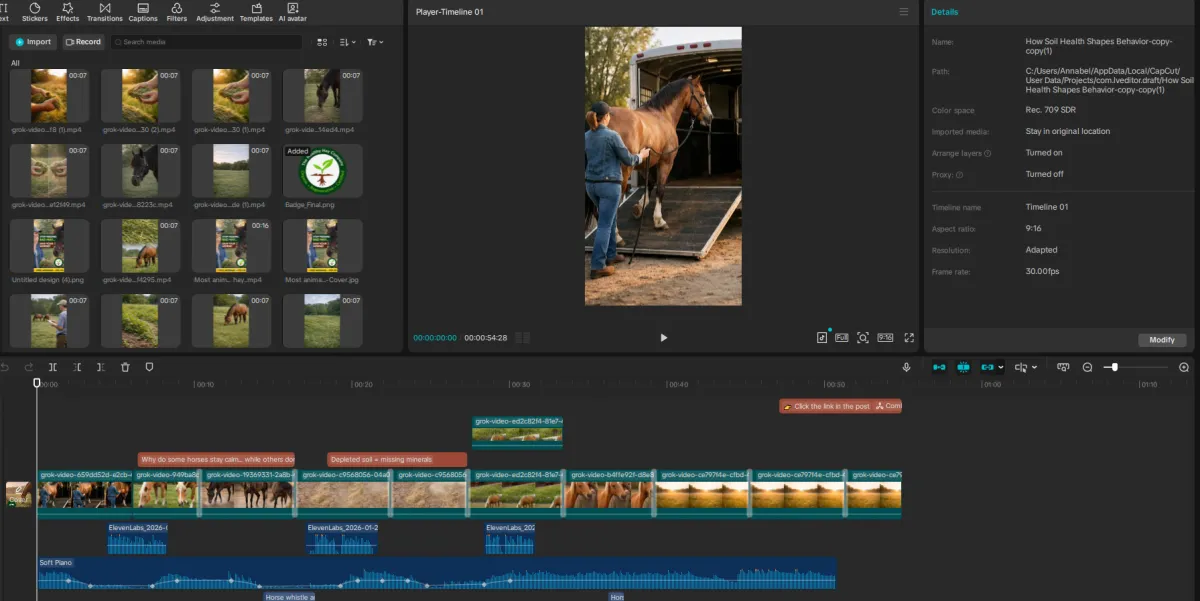The height and width of the screenshot is (601, 1200).
Task: Open the Transitions tab
Action: tap(105, 12)
